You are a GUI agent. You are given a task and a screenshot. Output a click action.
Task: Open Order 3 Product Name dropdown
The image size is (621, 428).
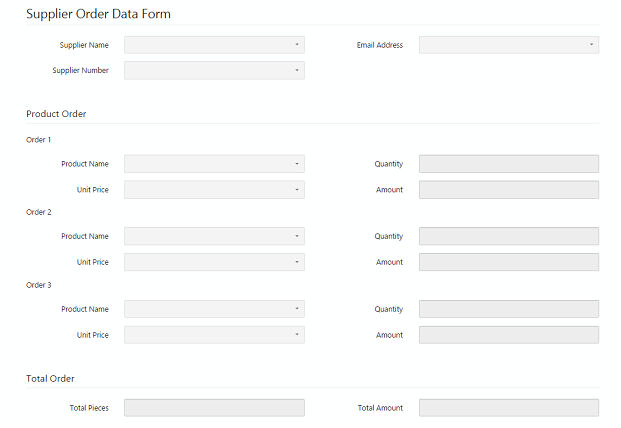pyautogui.click(x=214, y=309)
